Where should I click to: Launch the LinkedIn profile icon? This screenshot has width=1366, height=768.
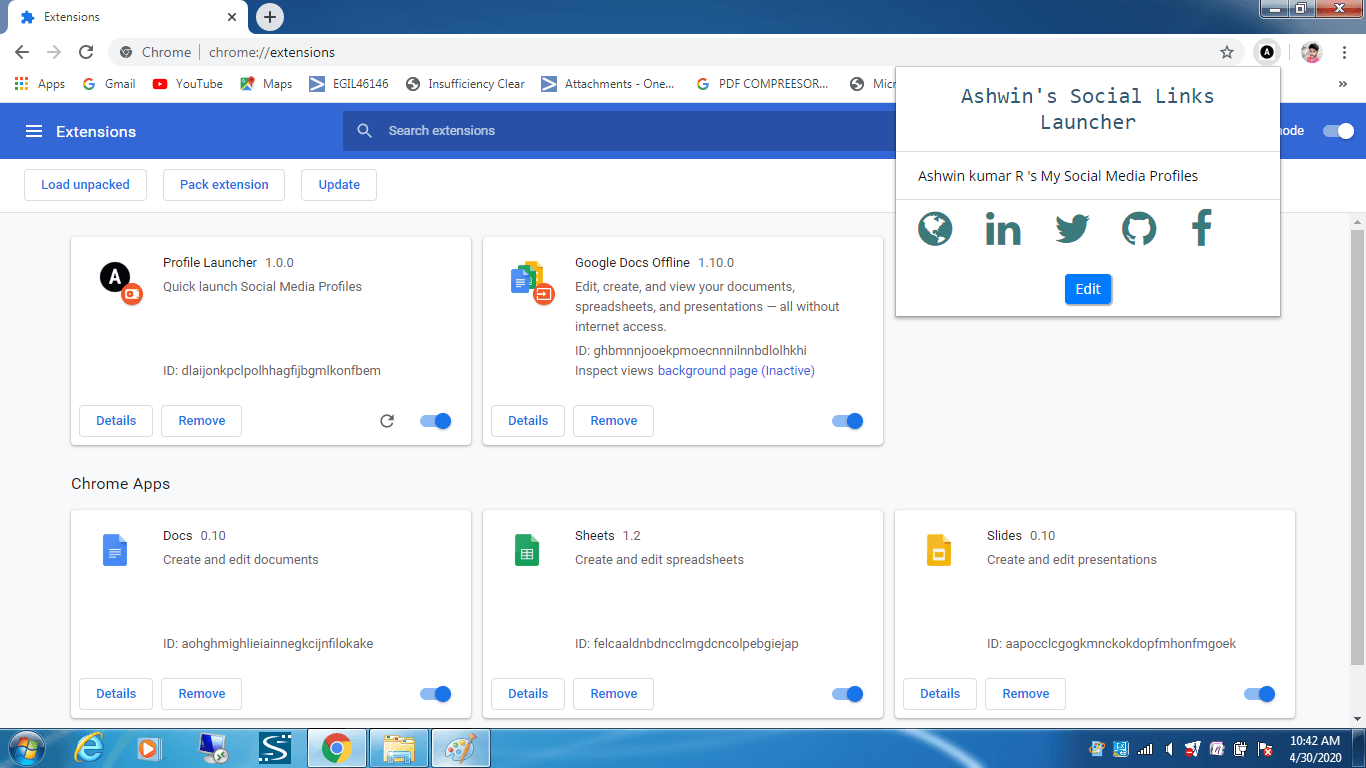point(1003,229)
